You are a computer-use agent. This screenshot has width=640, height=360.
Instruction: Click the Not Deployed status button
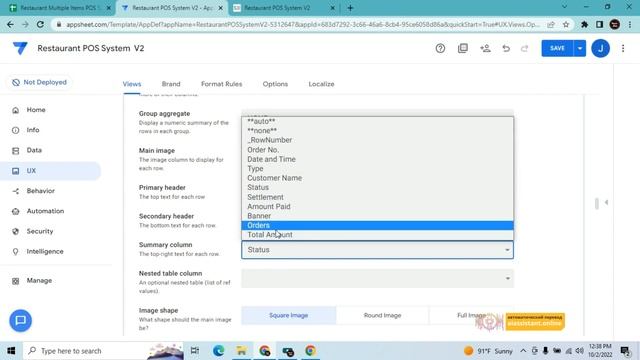(x=39, y=82)
